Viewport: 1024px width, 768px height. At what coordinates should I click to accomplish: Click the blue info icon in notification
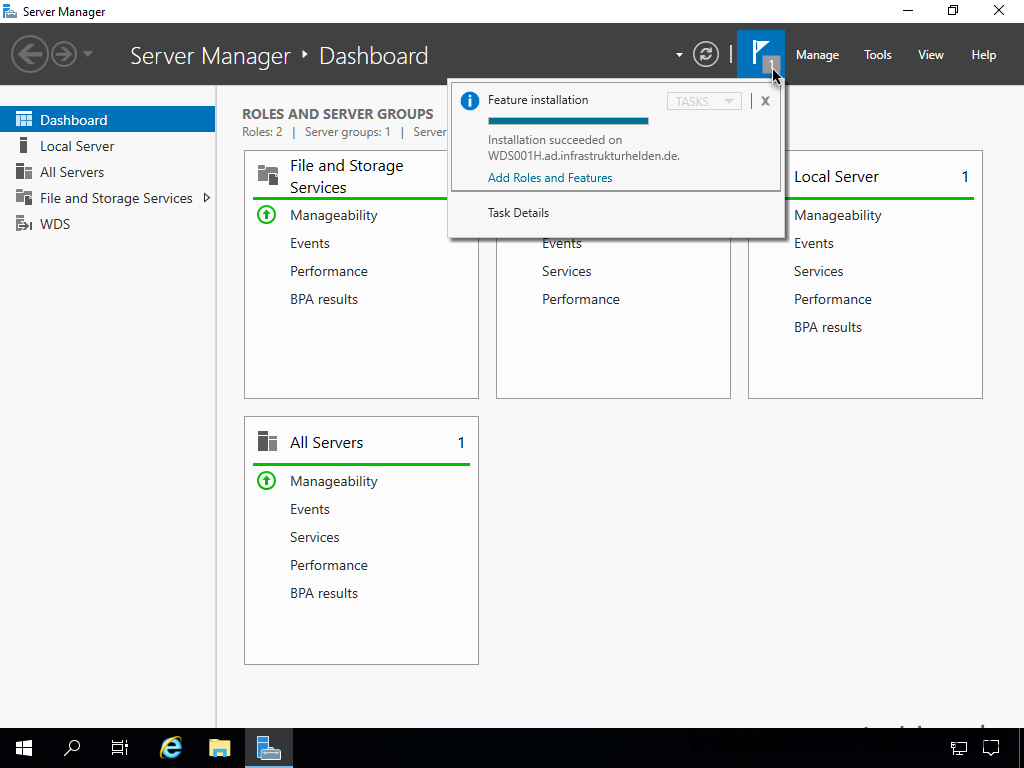coord(470,101)
